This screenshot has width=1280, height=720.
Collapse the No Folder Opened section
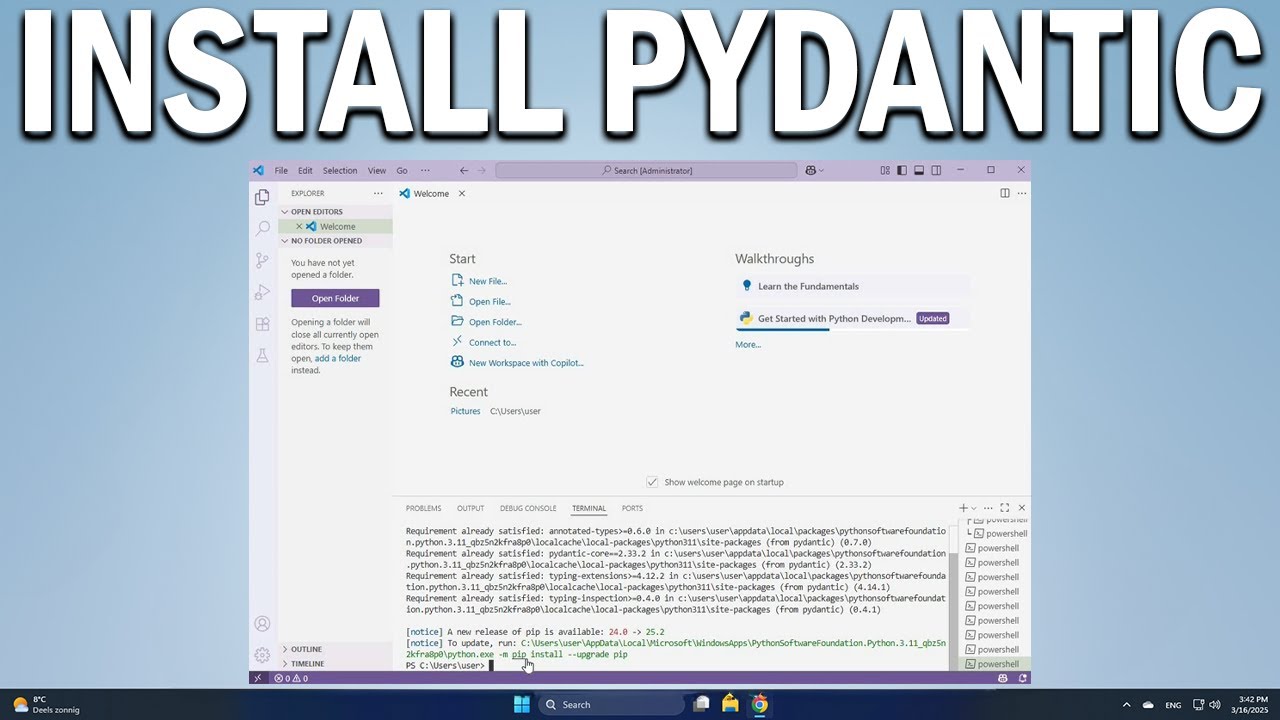336,241
